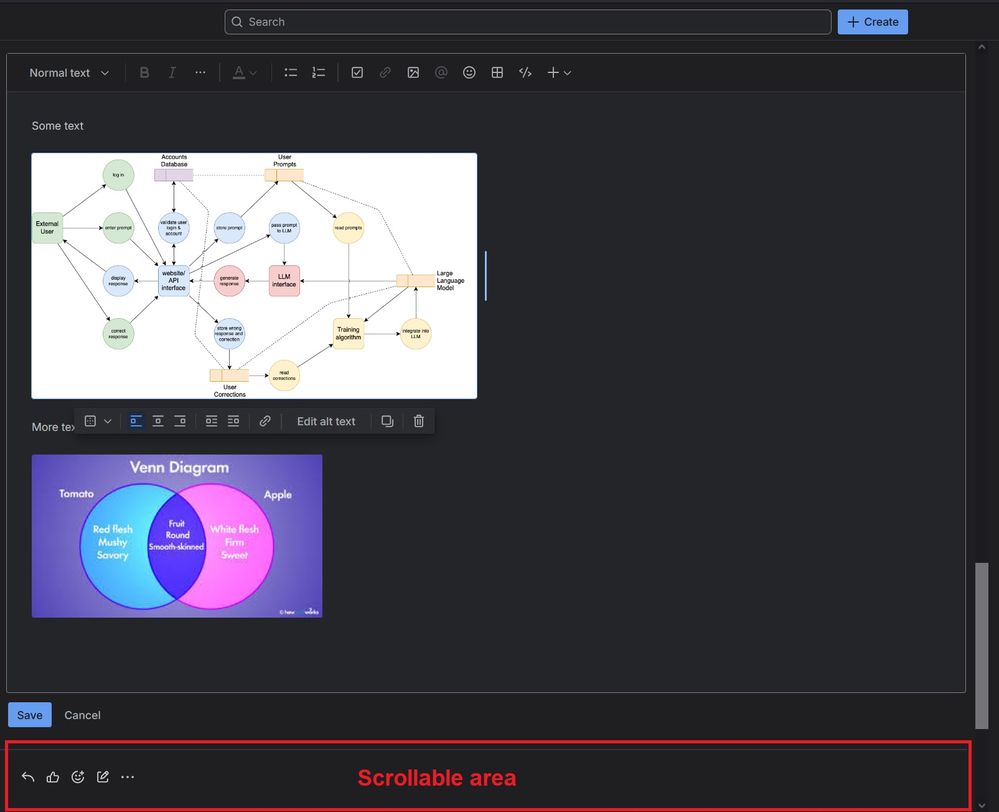This screenshot has width=999, height=812.
Task: Click Edit alt text
Action: point(326,421)
